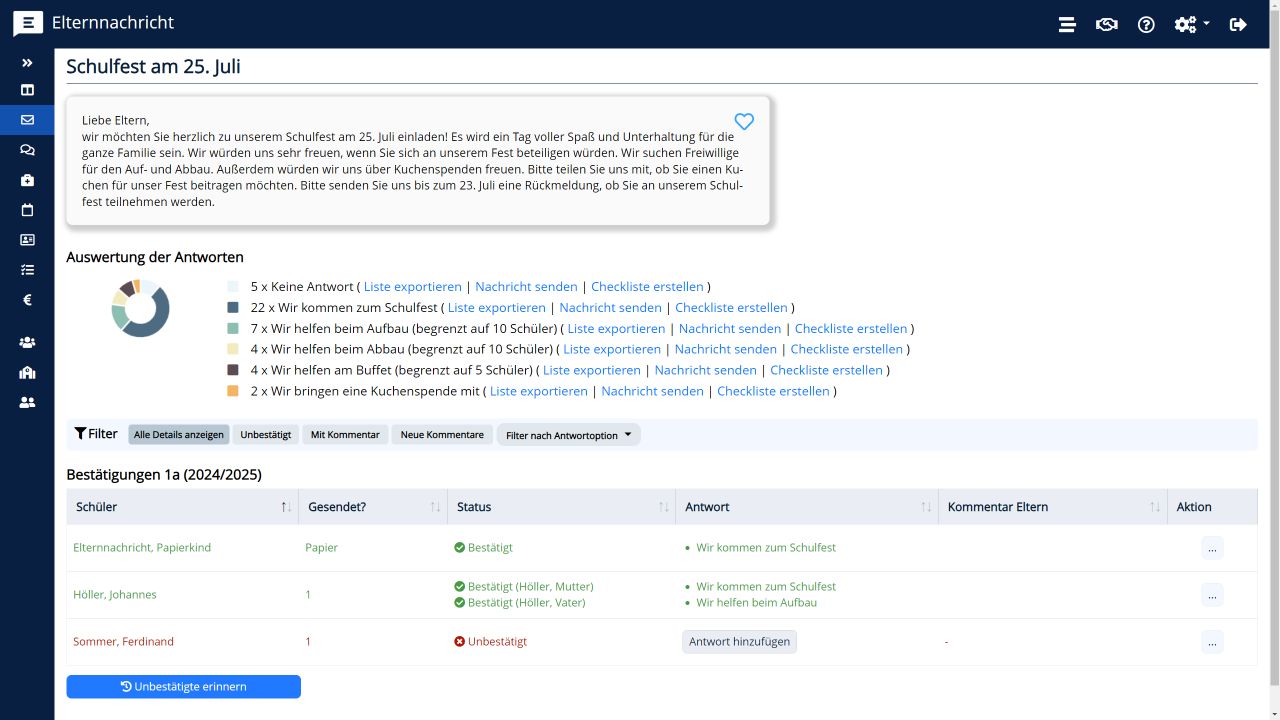Export list for Aufbau helpers

point(616,329)
